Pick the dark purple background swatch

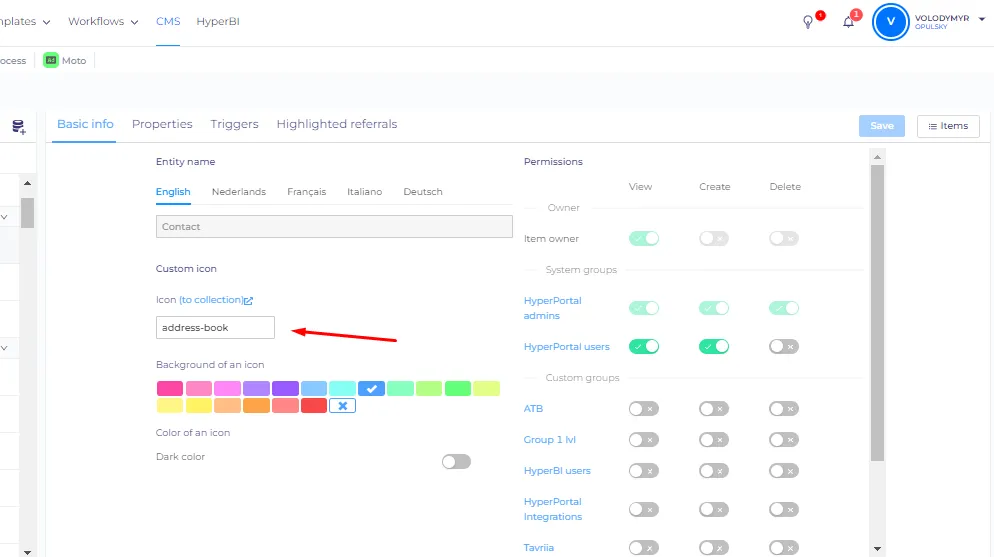[285, 388]
